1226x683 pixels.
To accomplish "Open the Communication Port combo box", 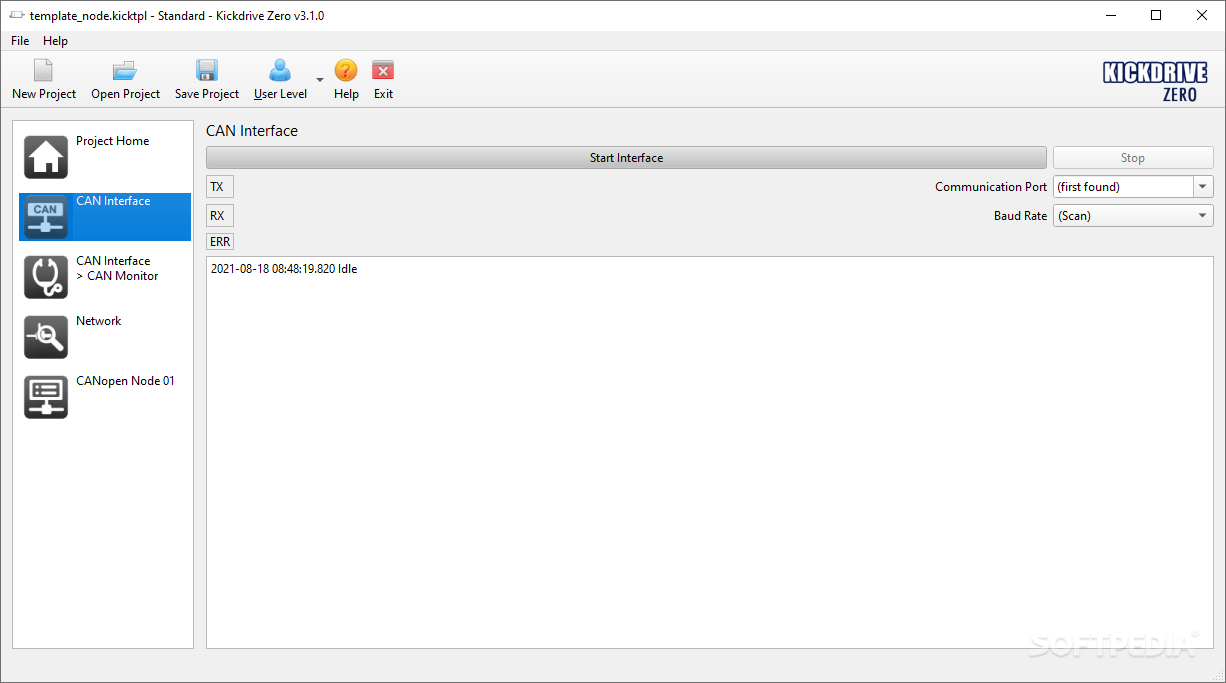I will (x=1133, y=187).
